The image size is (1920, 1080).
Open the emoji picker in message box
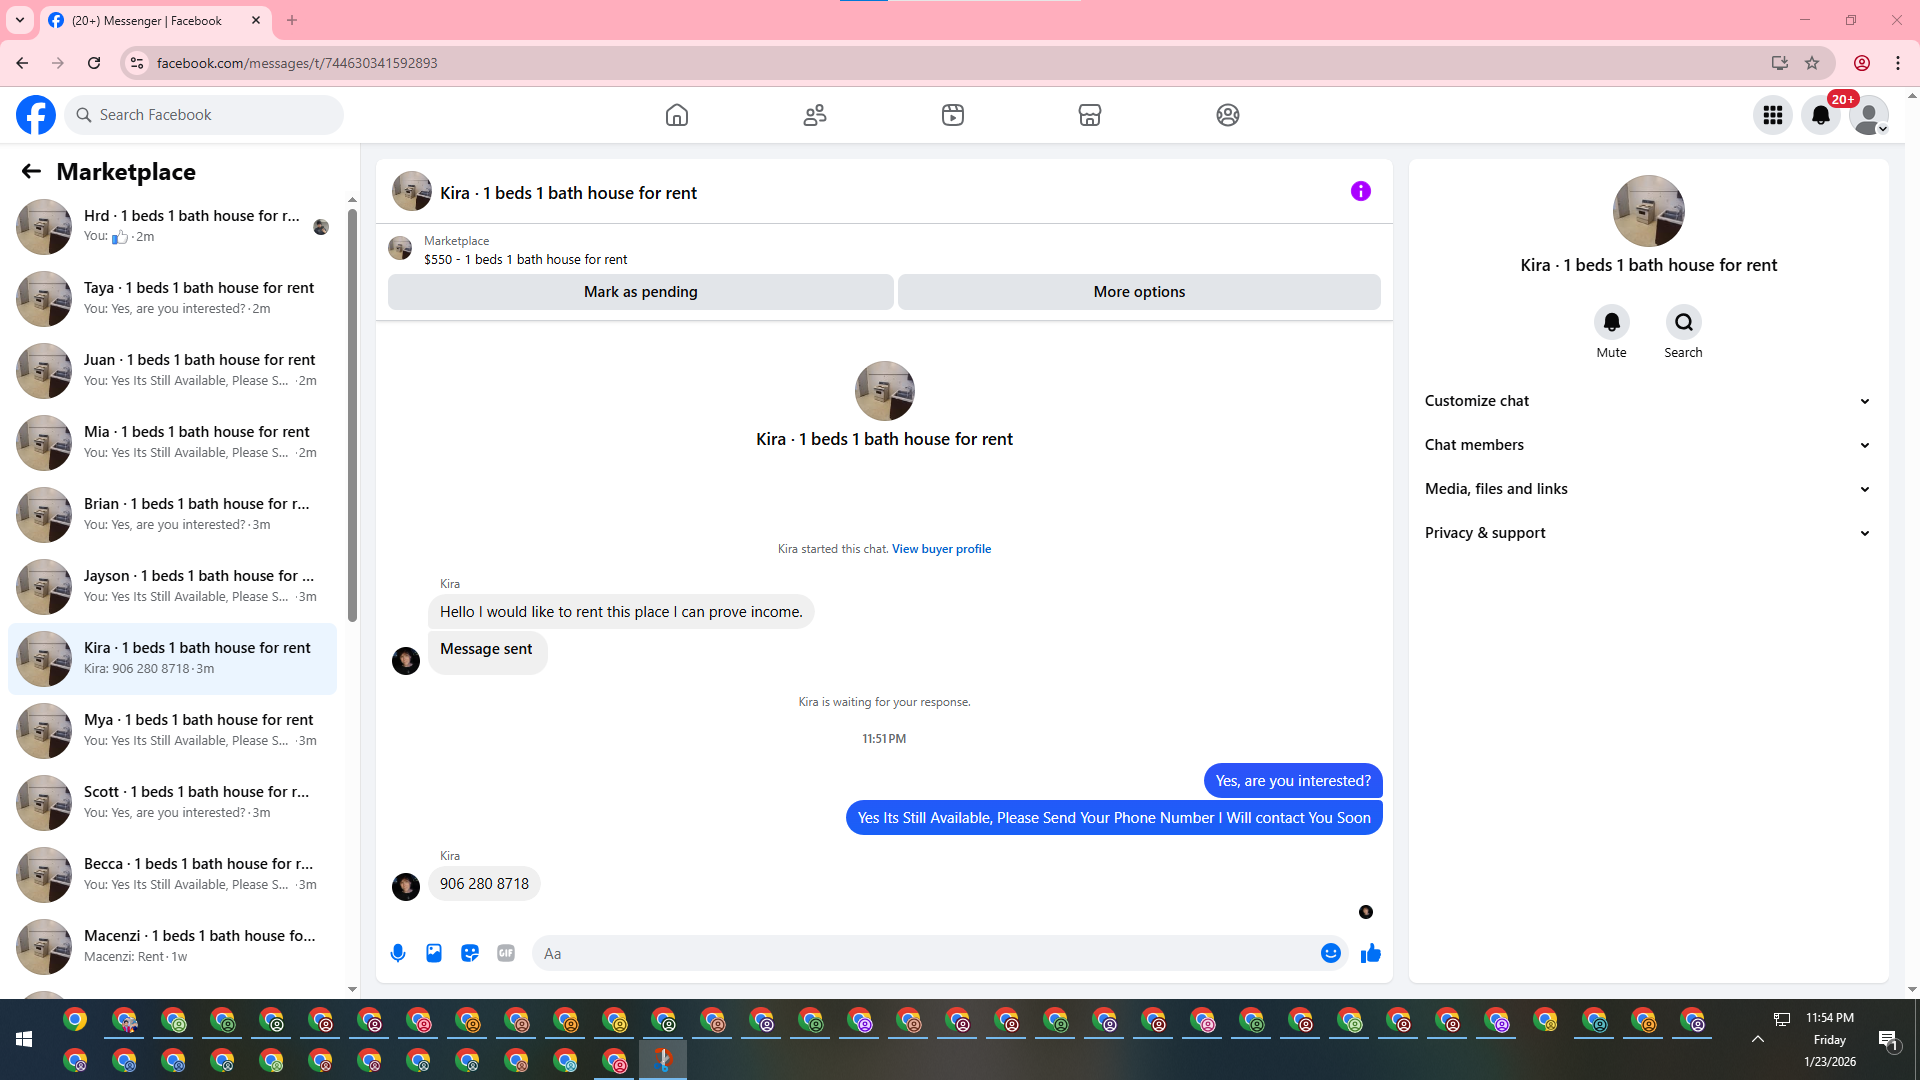1330,953
